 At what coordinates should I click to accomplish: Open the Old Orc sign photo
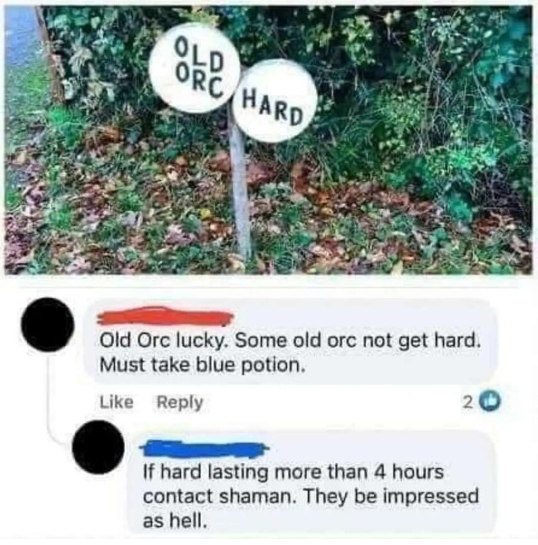coord(268,140)
